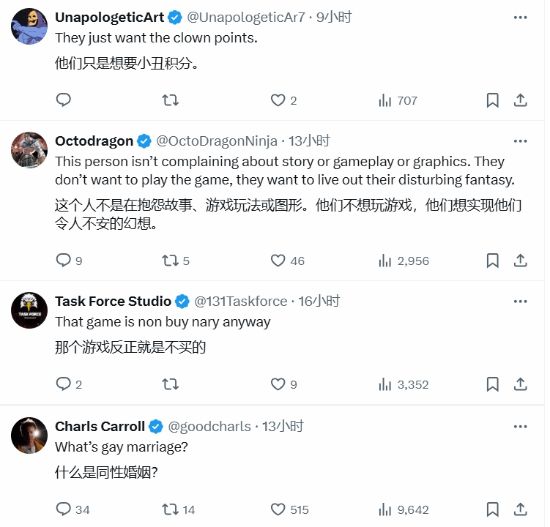550x527 pixels.
Task: Reply to Charls Carroll's tweet with 34 replies
Action: click(73, 509)
